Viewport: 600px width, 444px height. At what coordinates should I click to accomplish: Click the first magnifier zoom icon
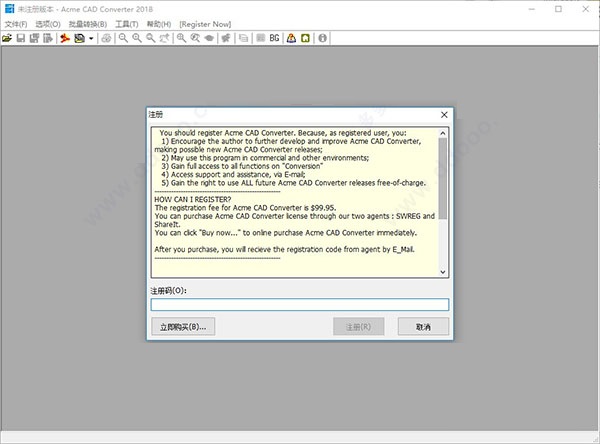123,38
